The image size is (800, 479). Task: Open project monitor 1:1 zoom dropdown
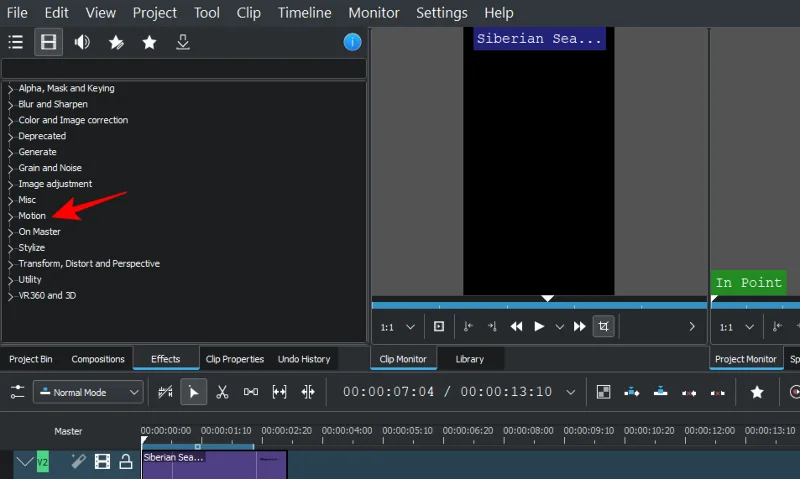[737, 327]
